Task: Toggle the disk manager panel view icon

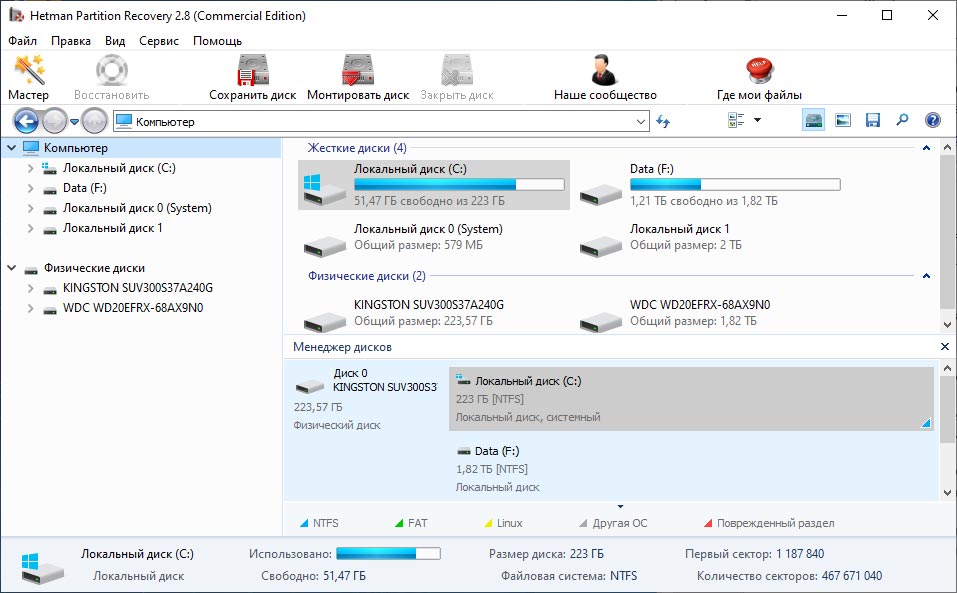Action: 814,121
